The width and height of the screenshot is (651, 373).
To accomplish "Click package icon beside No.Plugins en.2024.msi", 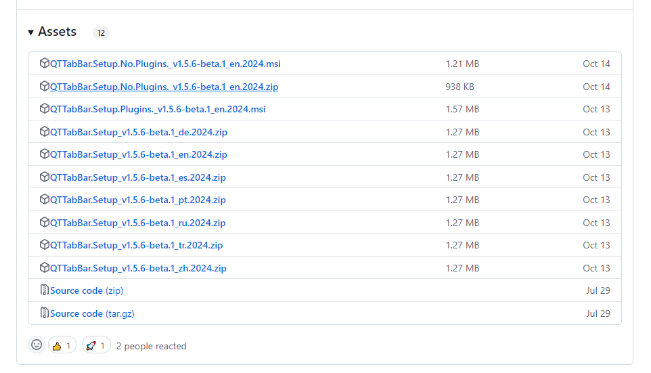I will click(x=44, y=63).
